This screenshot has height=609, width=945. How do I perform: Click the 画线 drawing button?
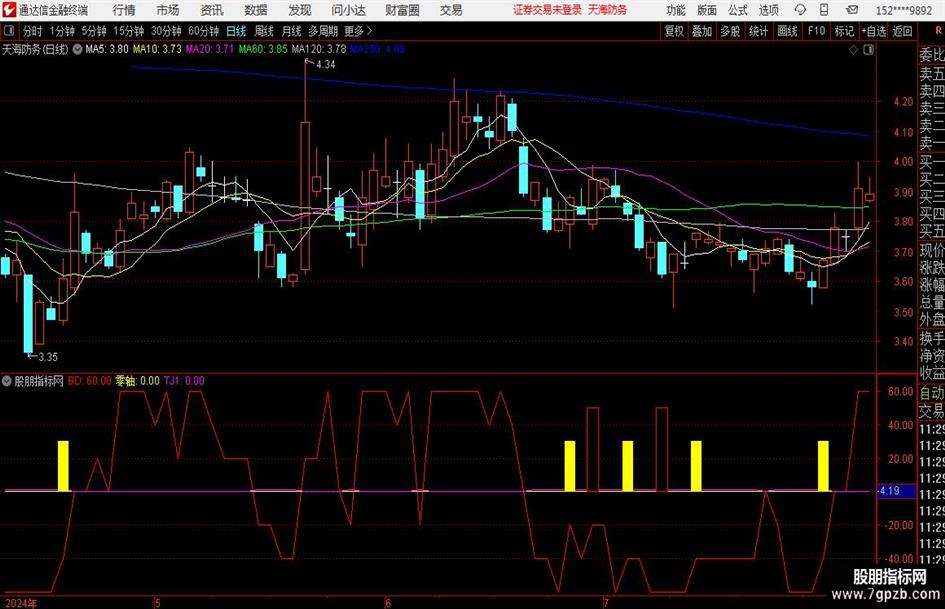click(788, 31)
